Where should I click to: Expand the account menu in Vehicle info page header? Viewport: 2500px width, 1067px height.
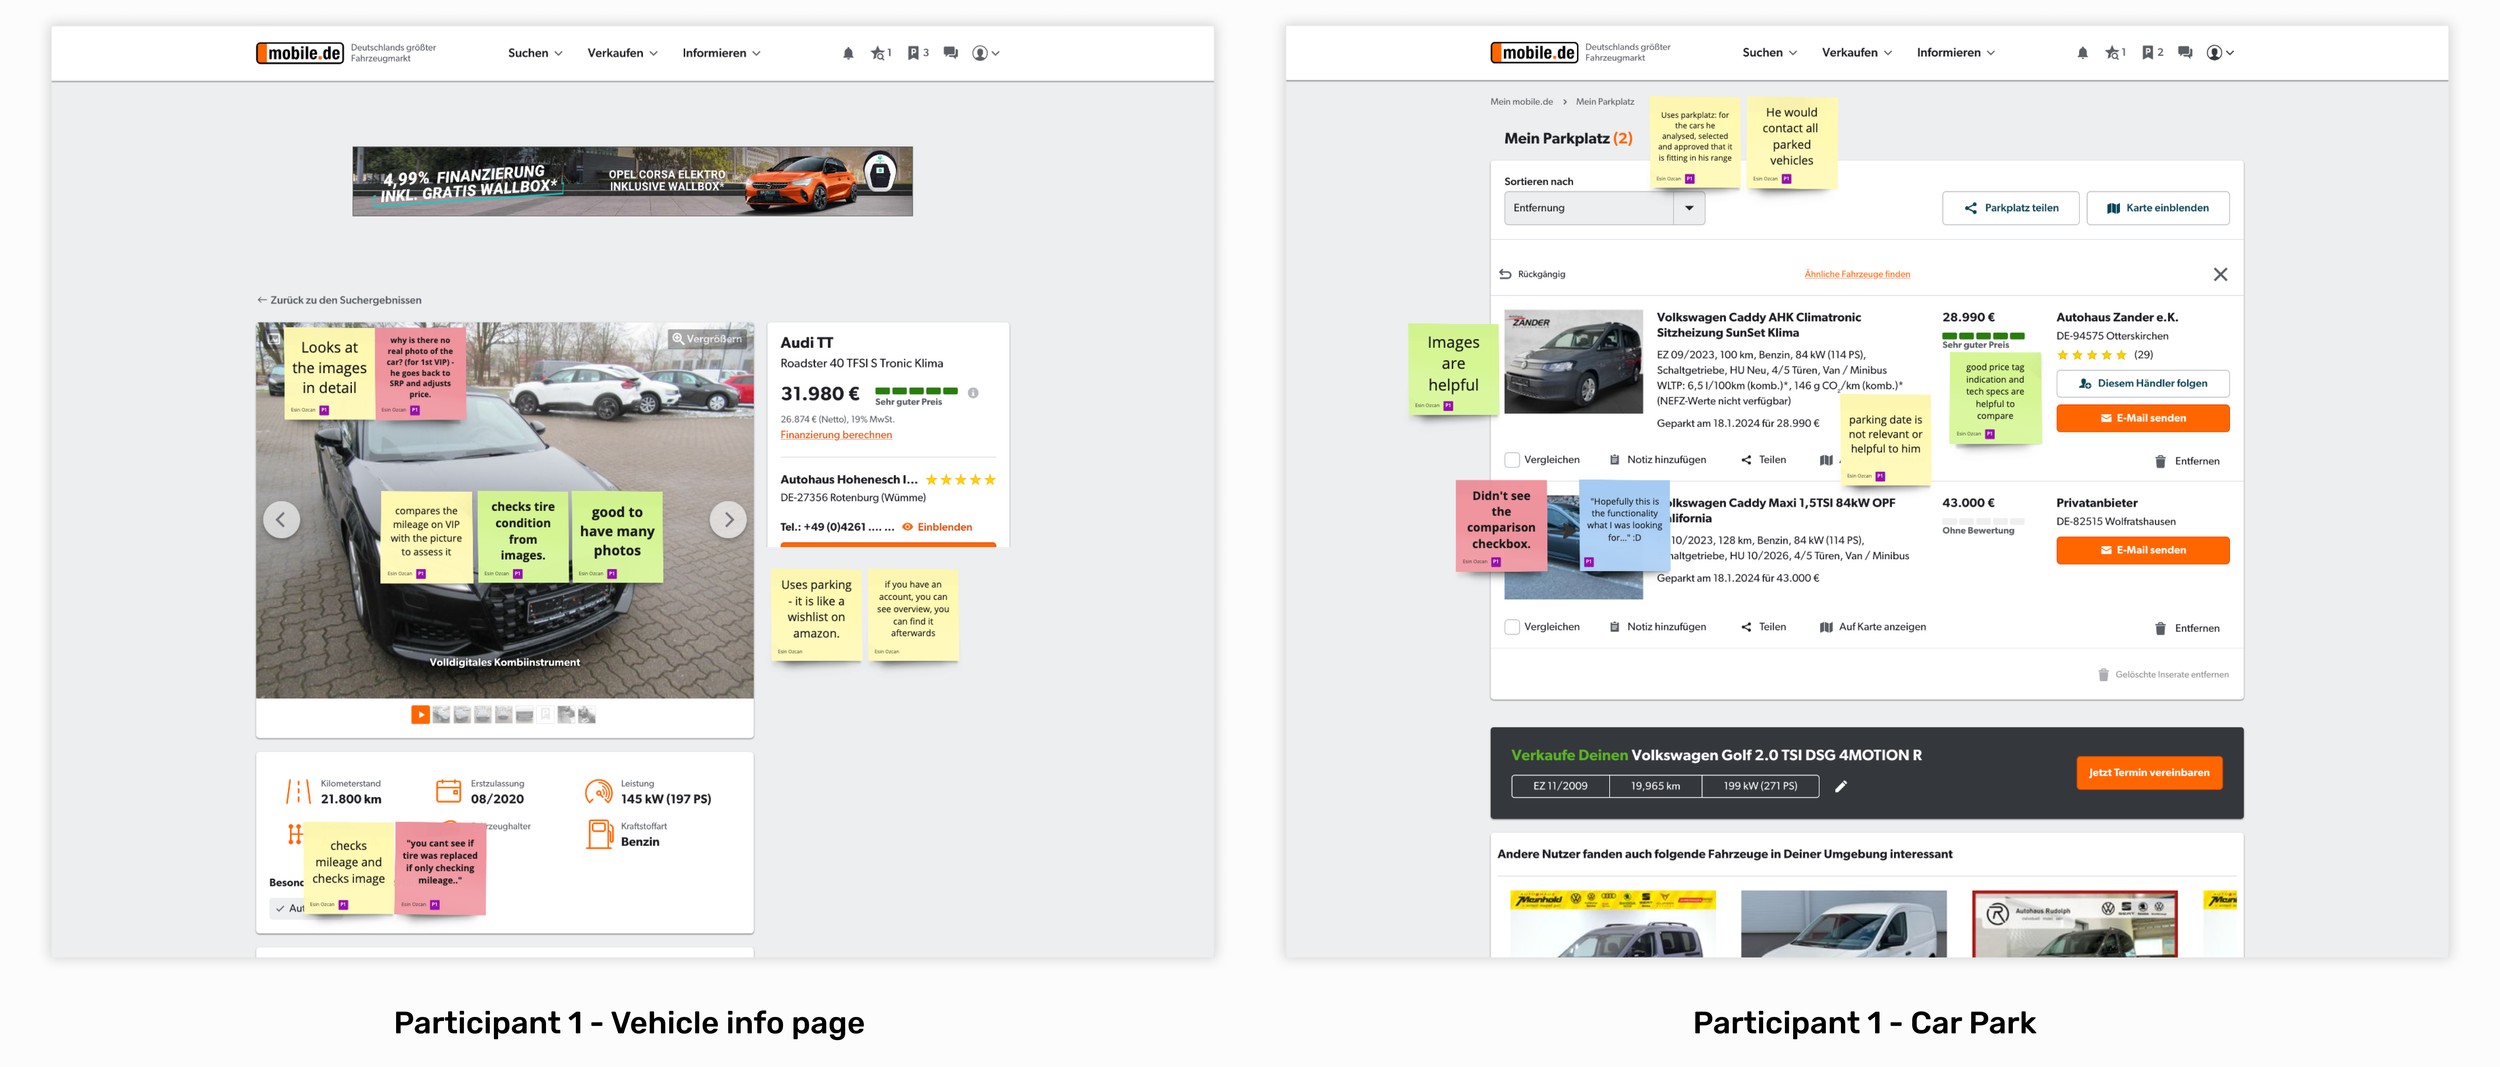pos(985,53)
